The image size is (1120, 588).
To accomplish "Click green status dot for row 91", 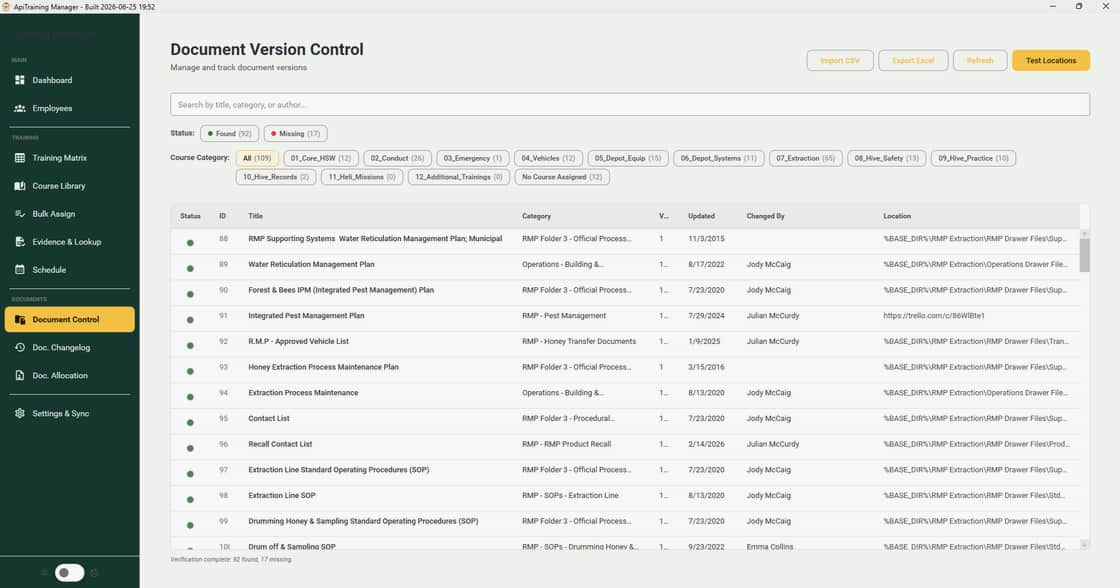I will coord(190,320).
